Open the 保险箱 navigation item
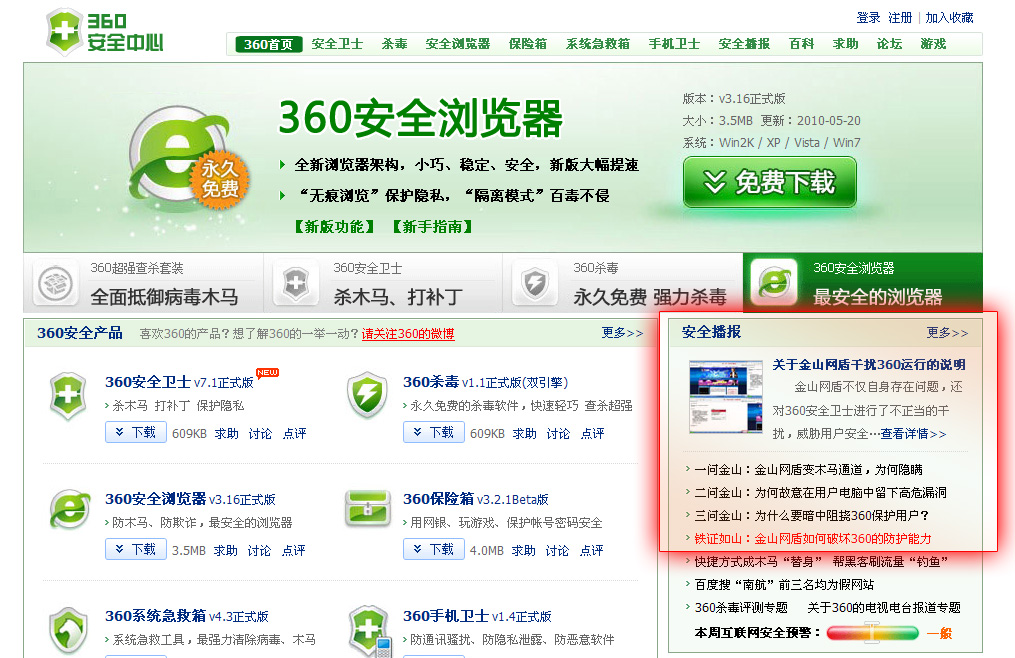This screenshot has height=658, width=1015. pos(528,44)
